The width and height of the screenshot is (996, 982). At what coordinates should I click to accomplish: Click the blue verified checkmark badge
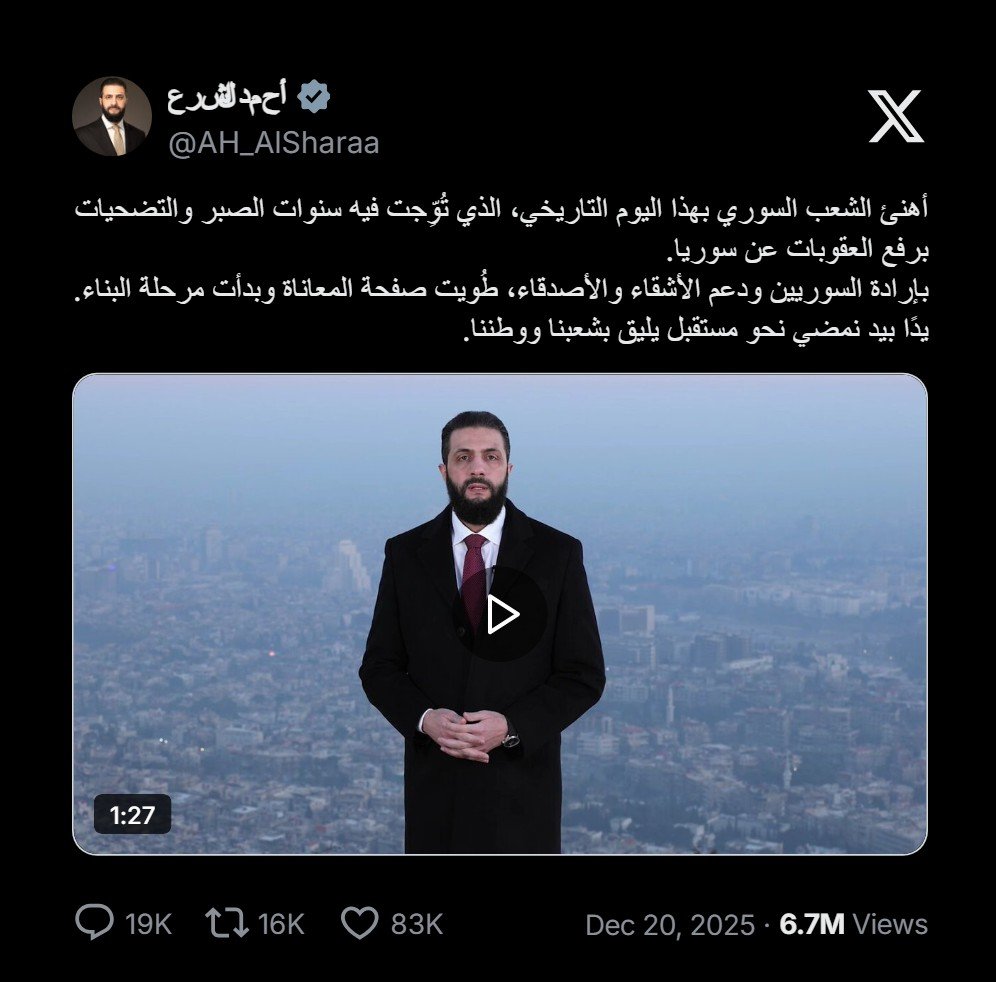(314, 97)
